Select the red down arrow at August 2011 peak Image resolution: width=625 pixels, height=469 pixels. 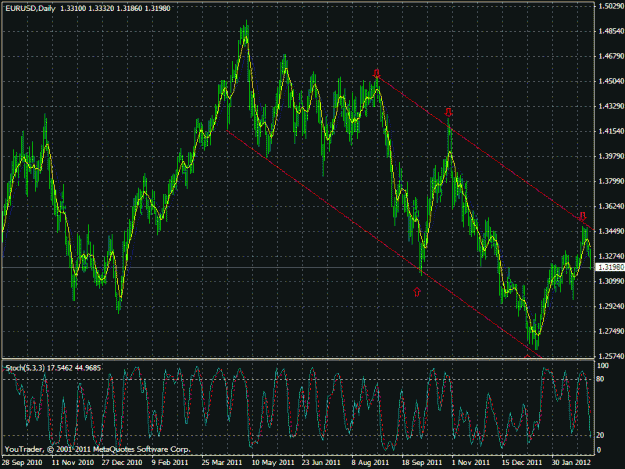point(377,73)
